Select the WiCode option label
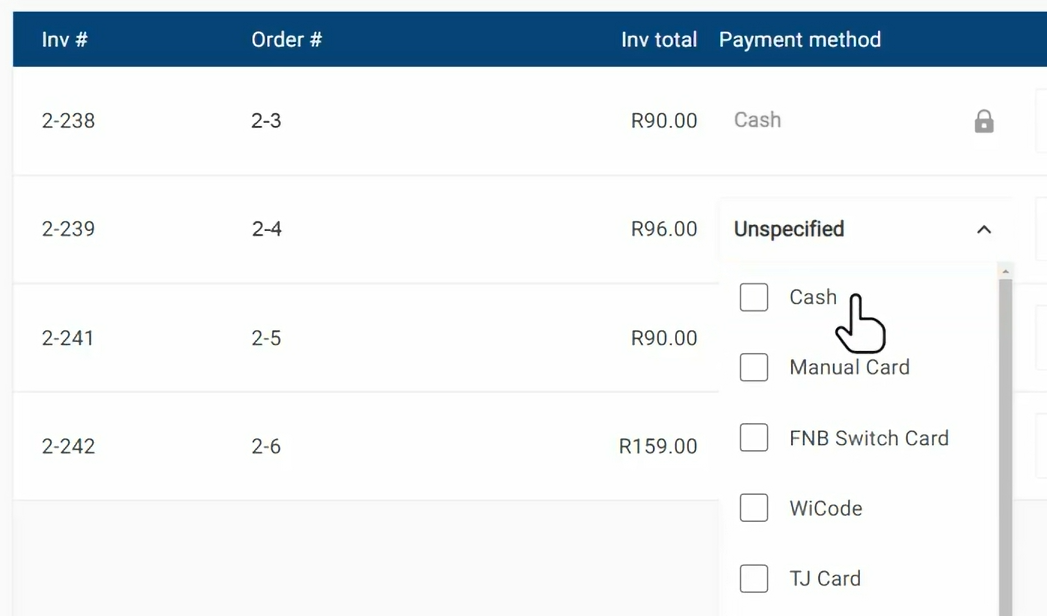 point(825,508)
